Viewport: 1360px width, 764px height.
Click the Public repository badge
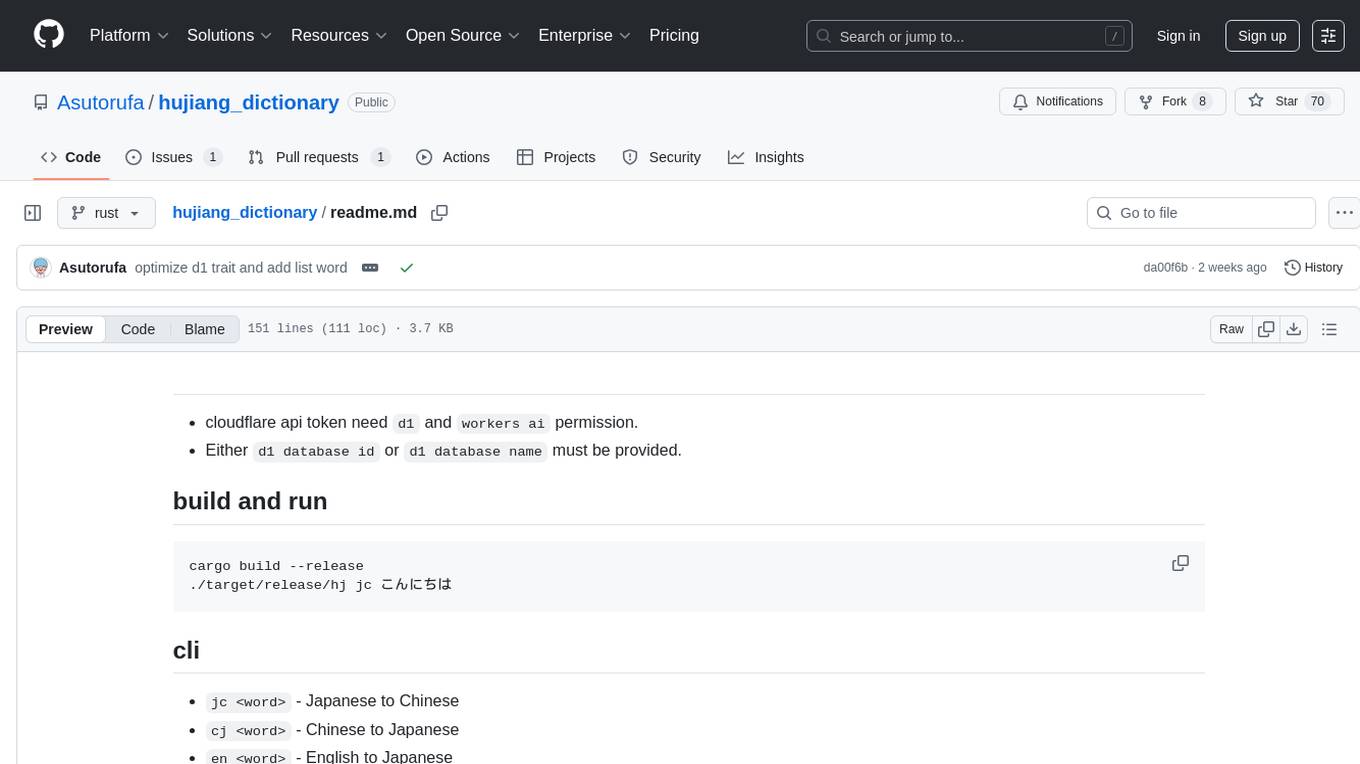(372, 102)
